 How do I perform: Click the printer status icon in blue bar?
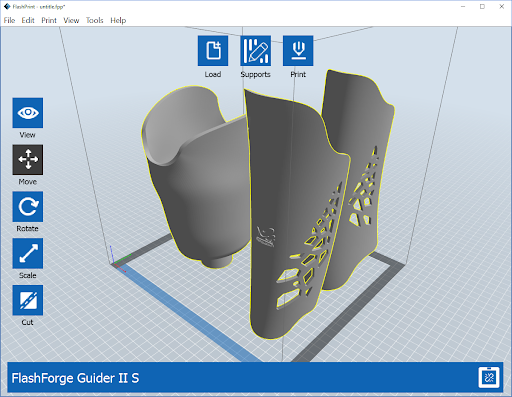pos(489,377)
